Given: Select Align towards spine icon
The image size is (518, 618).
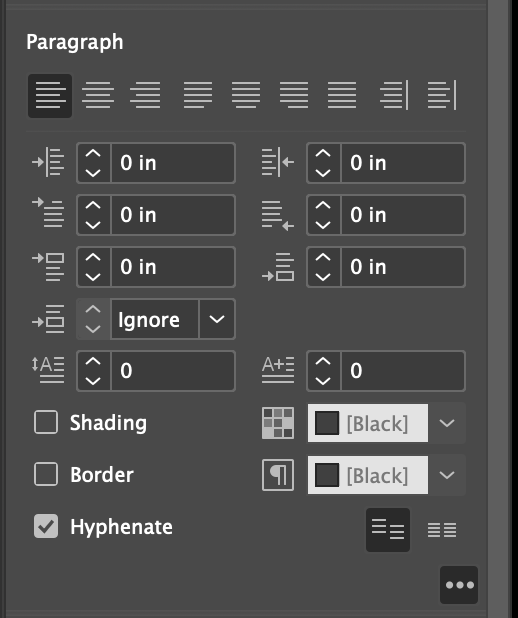Looking at the screenshot, I should [x=394, y=96].
